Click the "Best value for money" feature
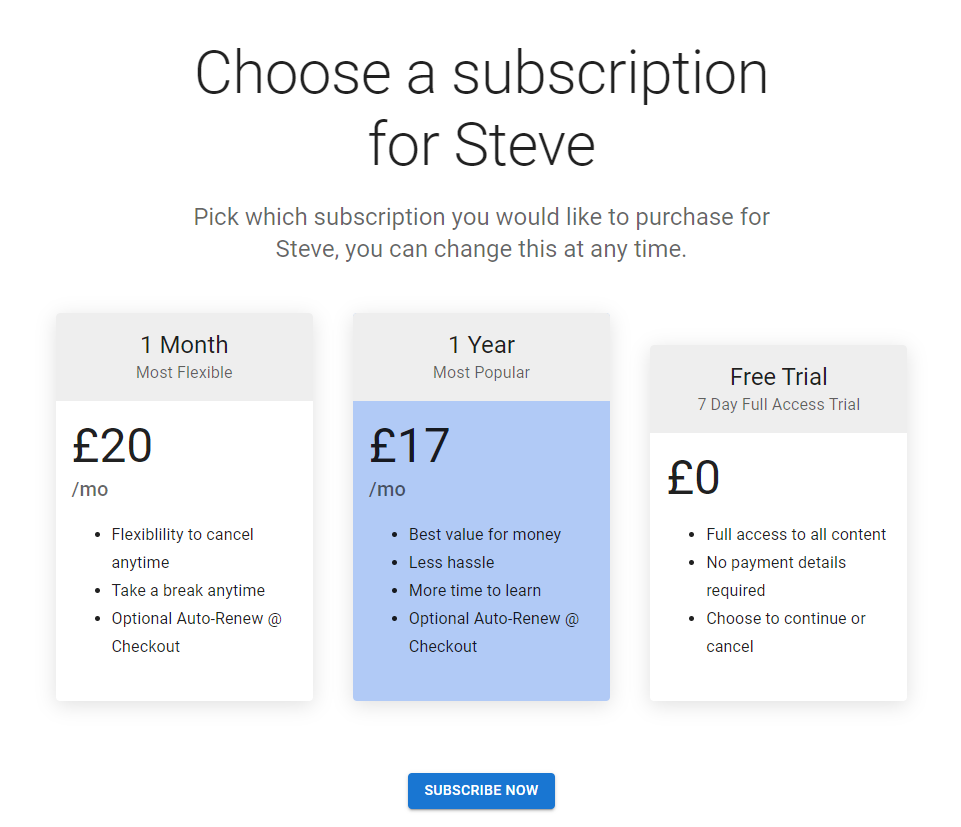The width and height of the screenshot is (961, 827). pos(485,534)
